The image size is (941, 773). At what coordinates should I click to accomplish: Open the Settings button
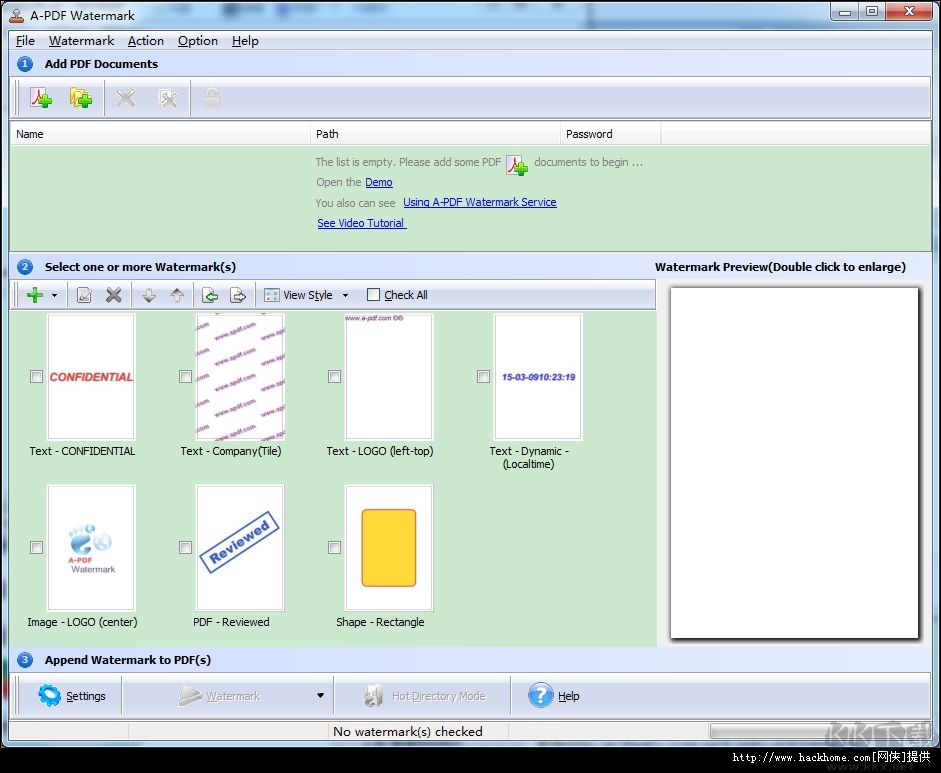(x=72, y=696)
